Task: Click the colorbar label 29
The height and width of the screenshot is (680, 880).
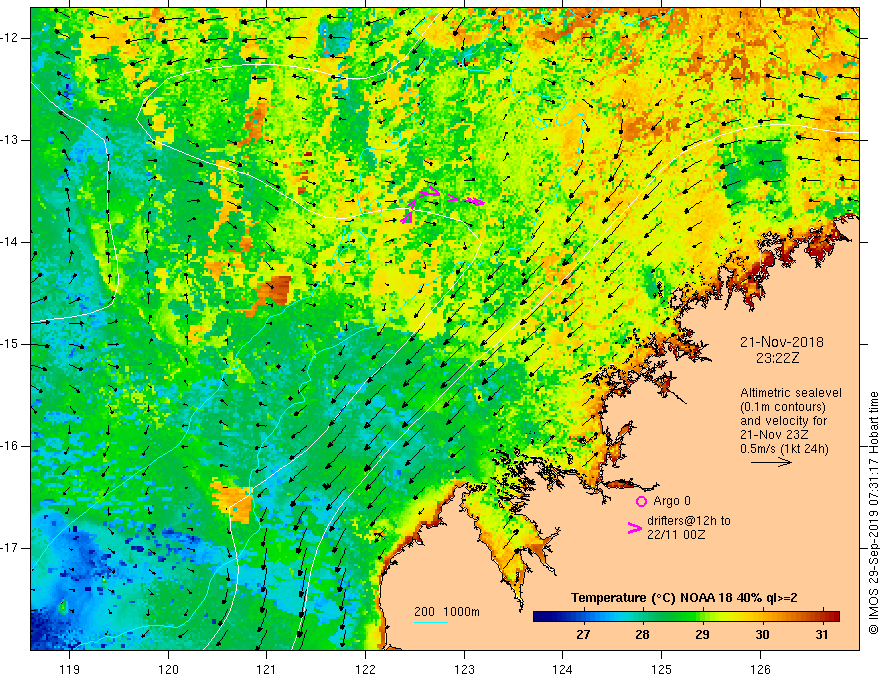Action: pyautogui.click(x=702, y=635)
